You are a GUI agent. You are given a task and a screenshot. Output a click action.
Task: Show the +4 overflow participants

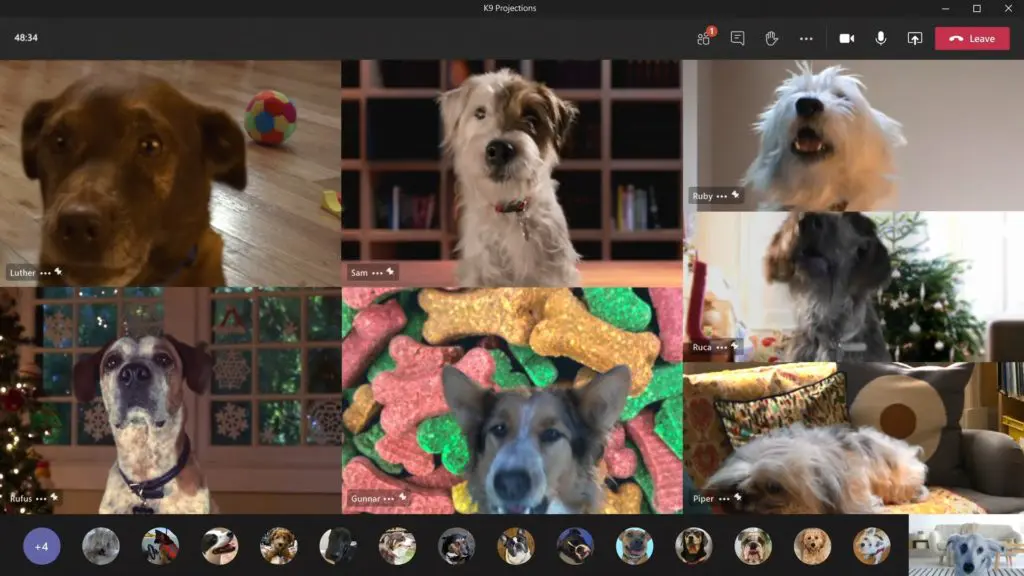tap(42, 546)
